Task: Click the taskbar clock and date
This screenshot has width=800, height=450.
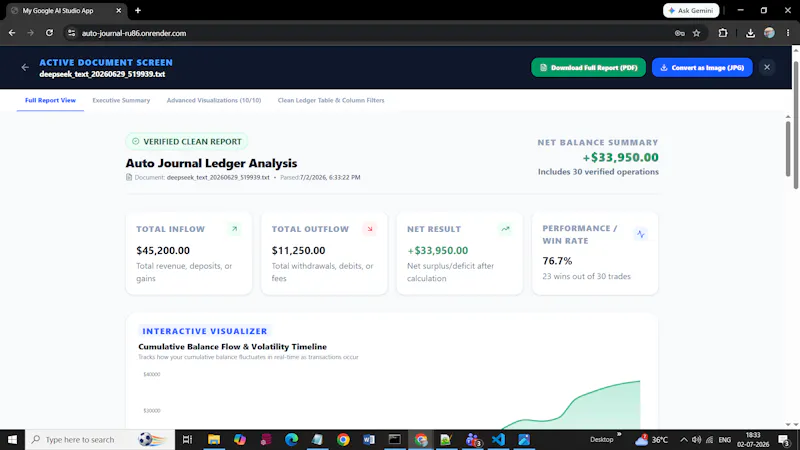Action: tap(753, 439)
